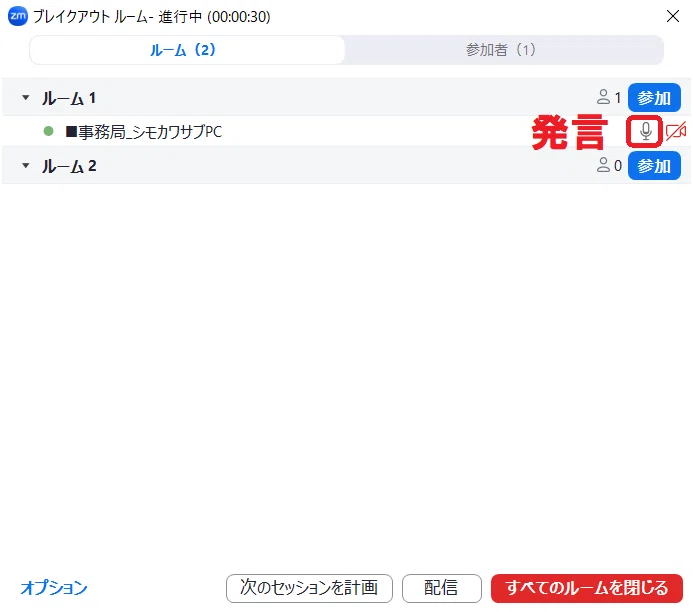Click ルーム 2 participant count icon
The width and height of the screenshot is (693, 612).
click(x=603, y=165)
